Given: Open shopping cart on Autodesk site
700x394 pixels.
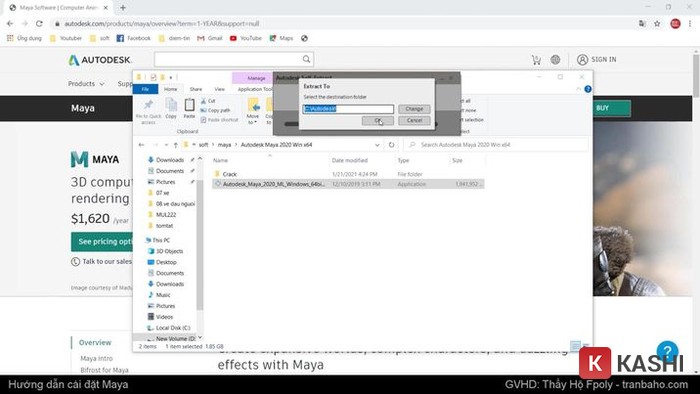Looking at the screenshot, I should pos(536,60).
